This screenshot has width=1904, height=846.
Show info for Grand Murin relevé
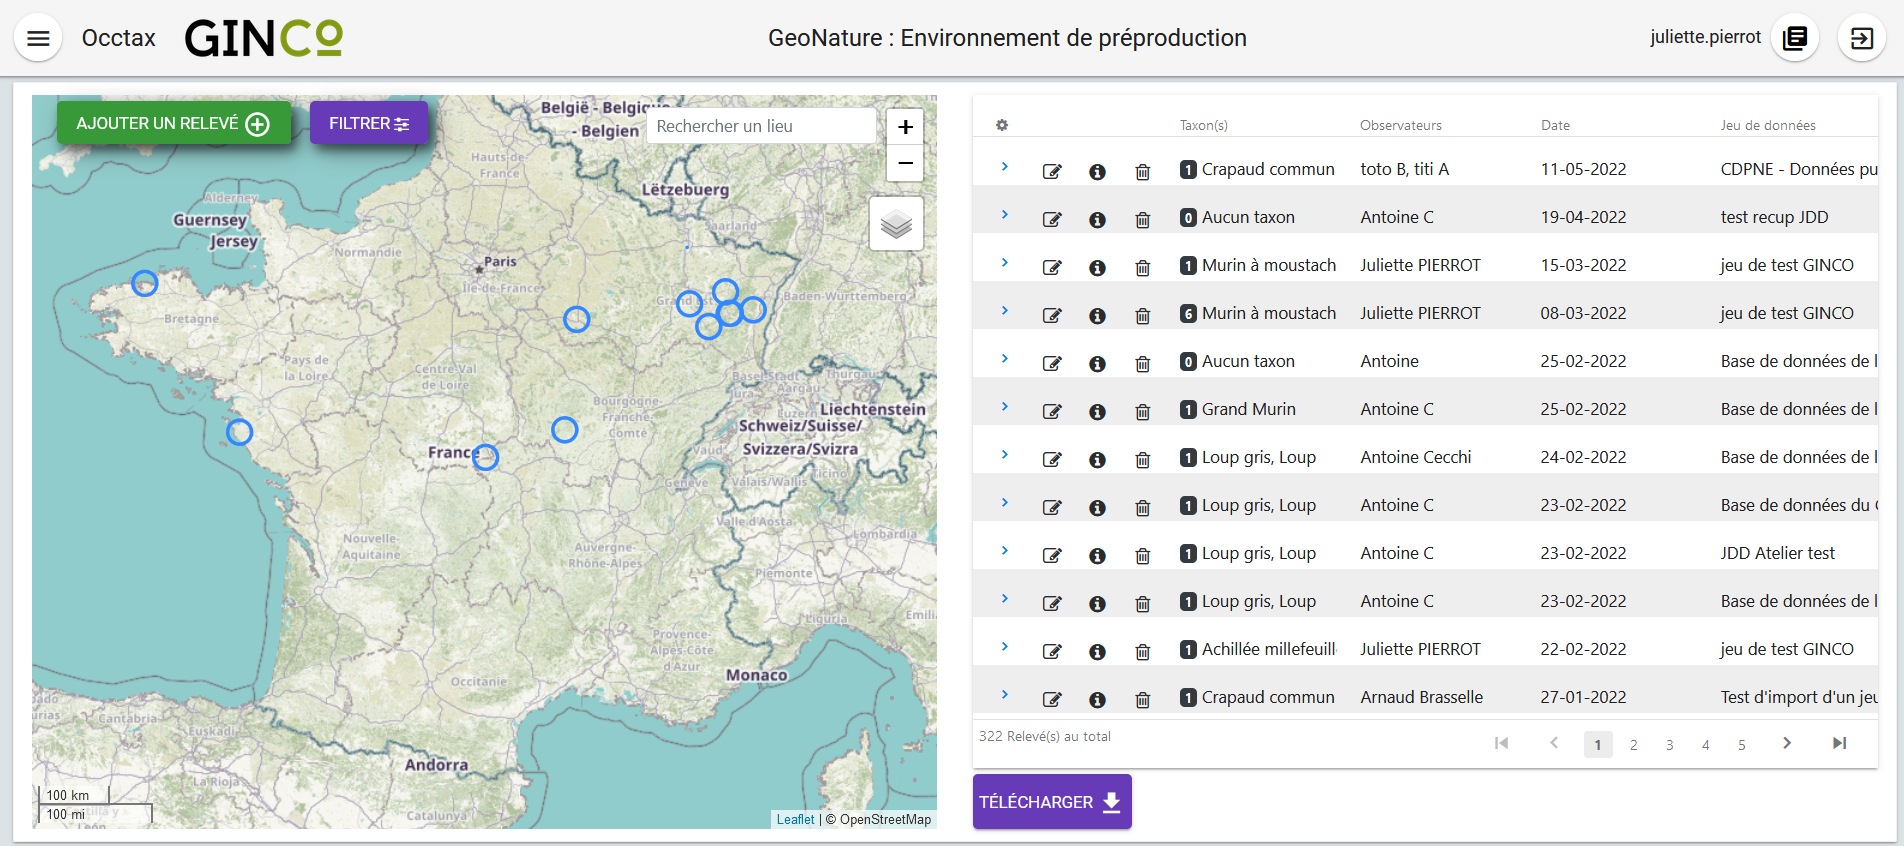[x=1097, y=411]
